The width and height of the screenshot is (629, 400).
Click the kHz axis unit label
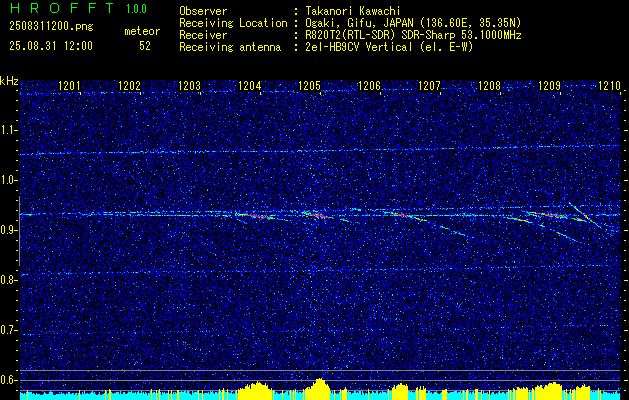[9, 81]
